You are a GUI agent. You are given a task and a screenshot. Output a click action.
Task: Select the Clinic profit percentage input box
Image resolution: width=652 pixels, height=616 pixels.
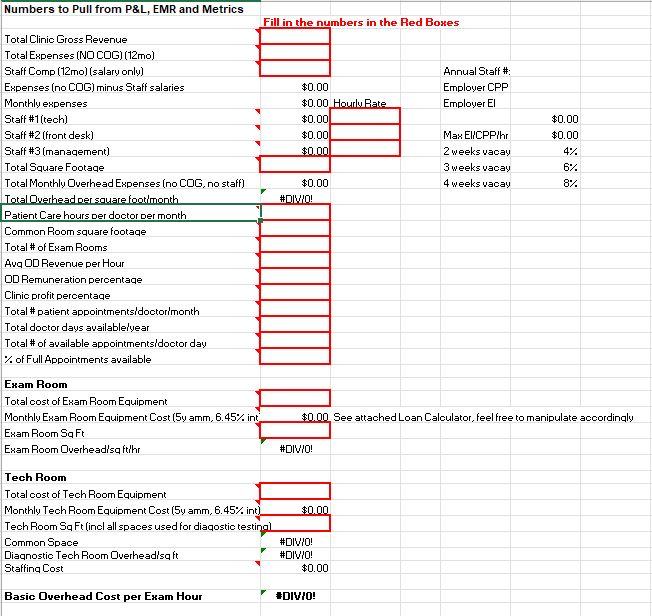click(x=295, y=294)
